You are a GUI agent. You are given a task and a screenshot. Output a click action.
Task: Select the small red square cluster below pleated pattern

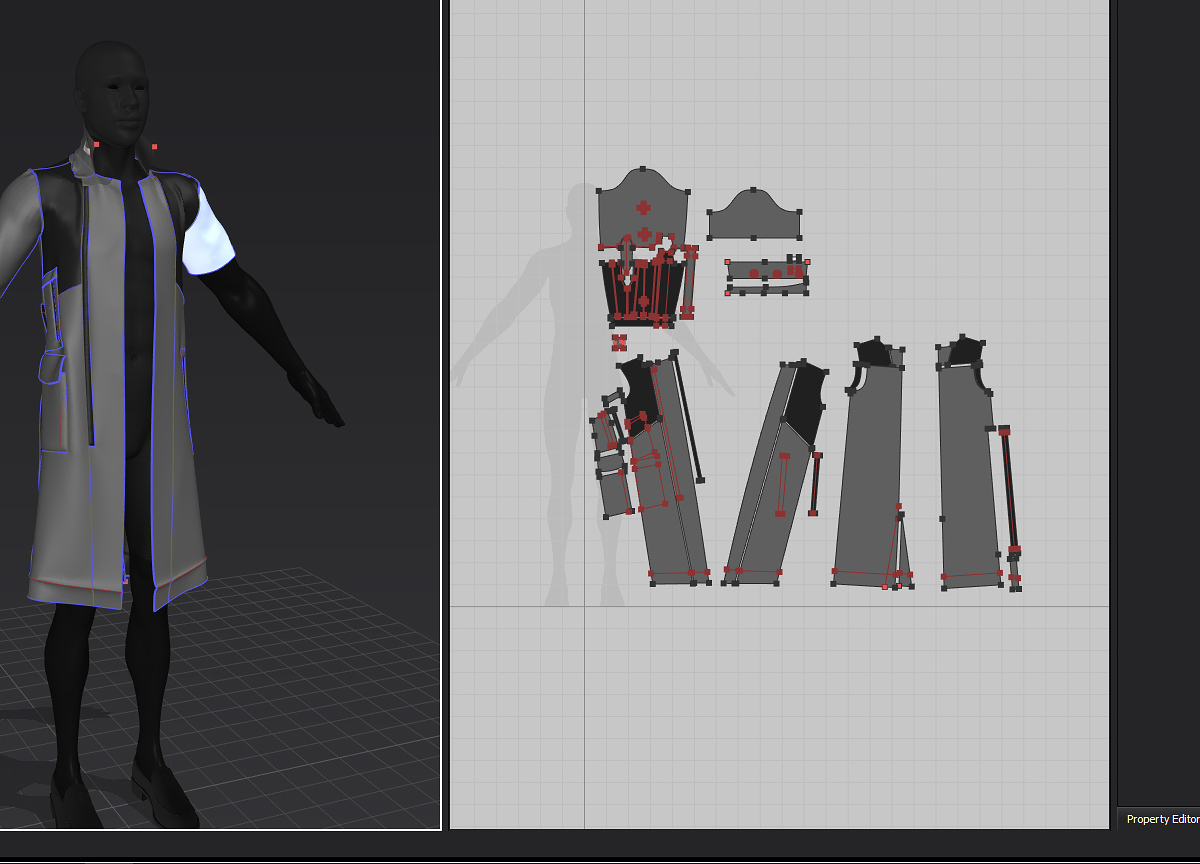pos(619,342)
